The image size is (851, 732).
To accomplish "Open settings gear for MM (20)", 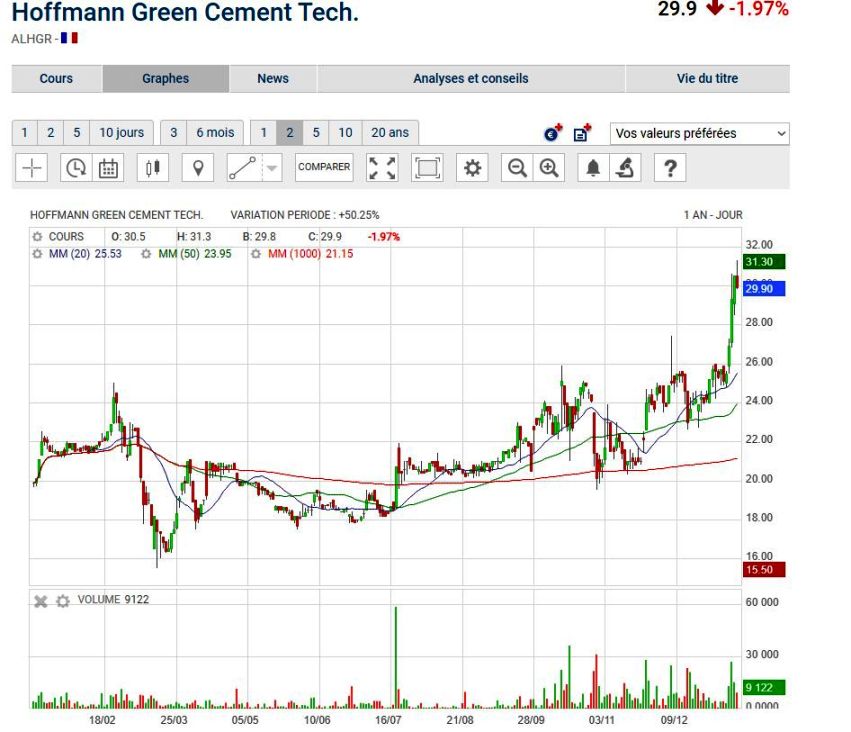I will [37, 254].
